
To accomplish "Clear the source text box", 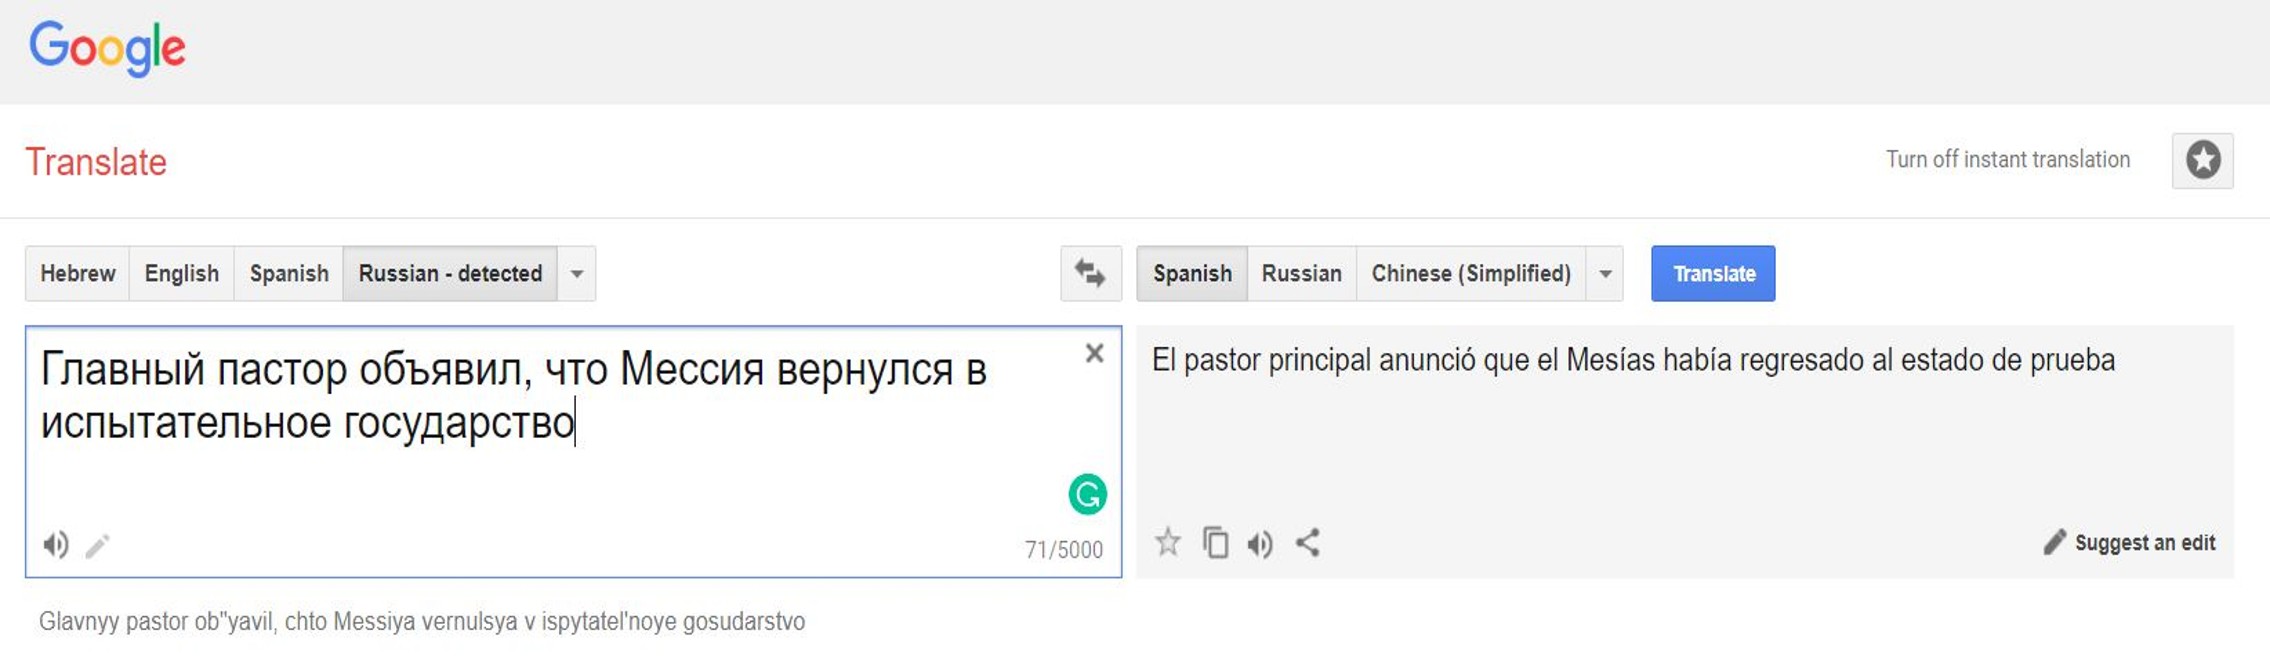I will [1094, 353].
